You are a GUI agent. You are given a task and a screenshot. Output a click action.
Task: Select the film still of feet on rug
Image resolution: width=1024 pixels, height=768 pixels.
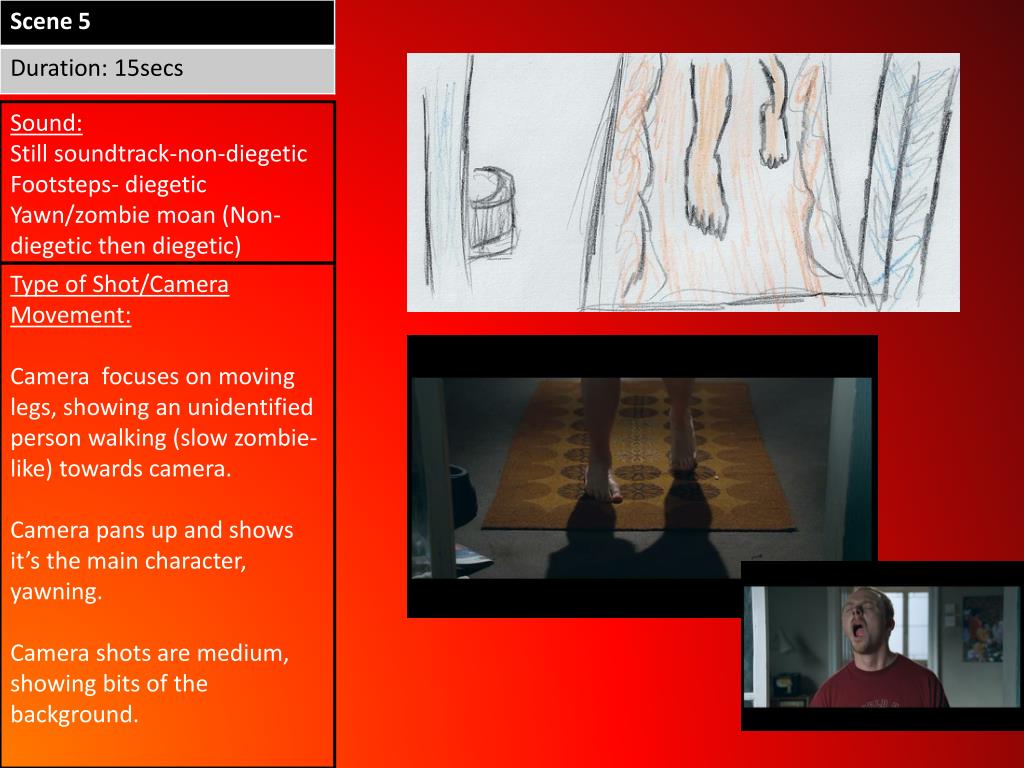pyautogui.click(x=642, y=476)
